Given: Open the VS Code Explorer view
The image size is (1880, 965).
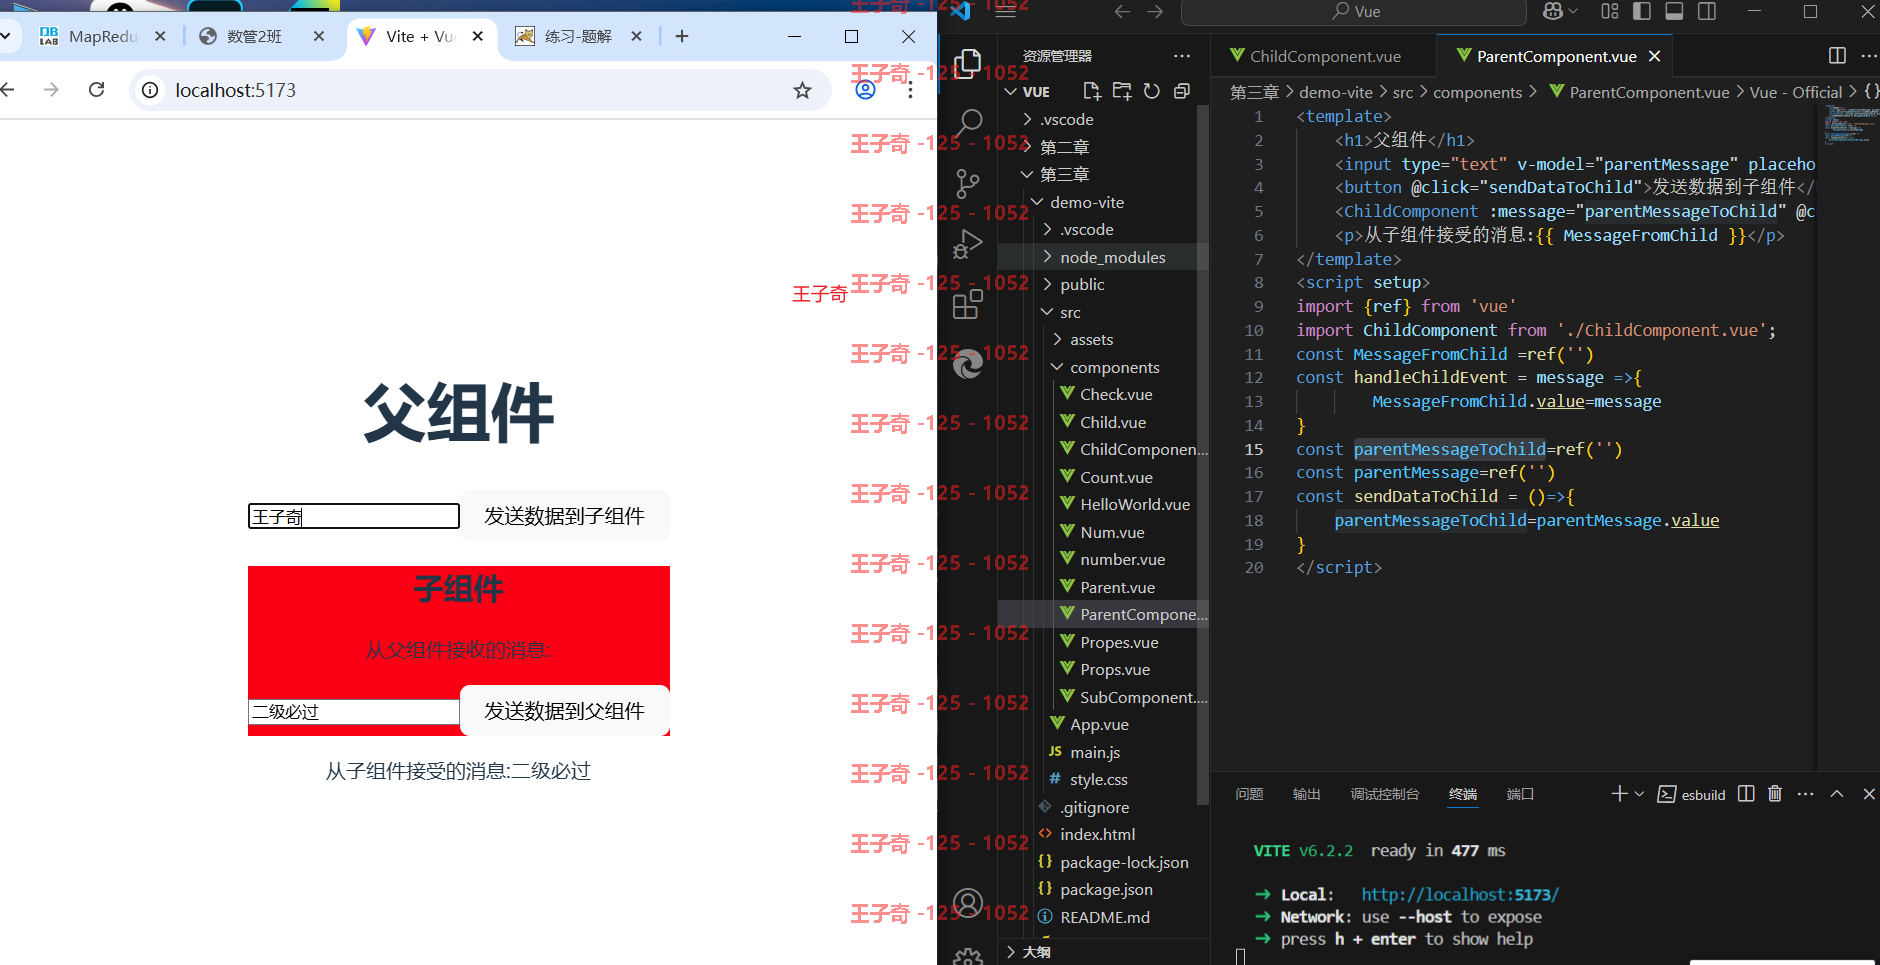Looking at the screenshot, I should [x=967, y=63].
